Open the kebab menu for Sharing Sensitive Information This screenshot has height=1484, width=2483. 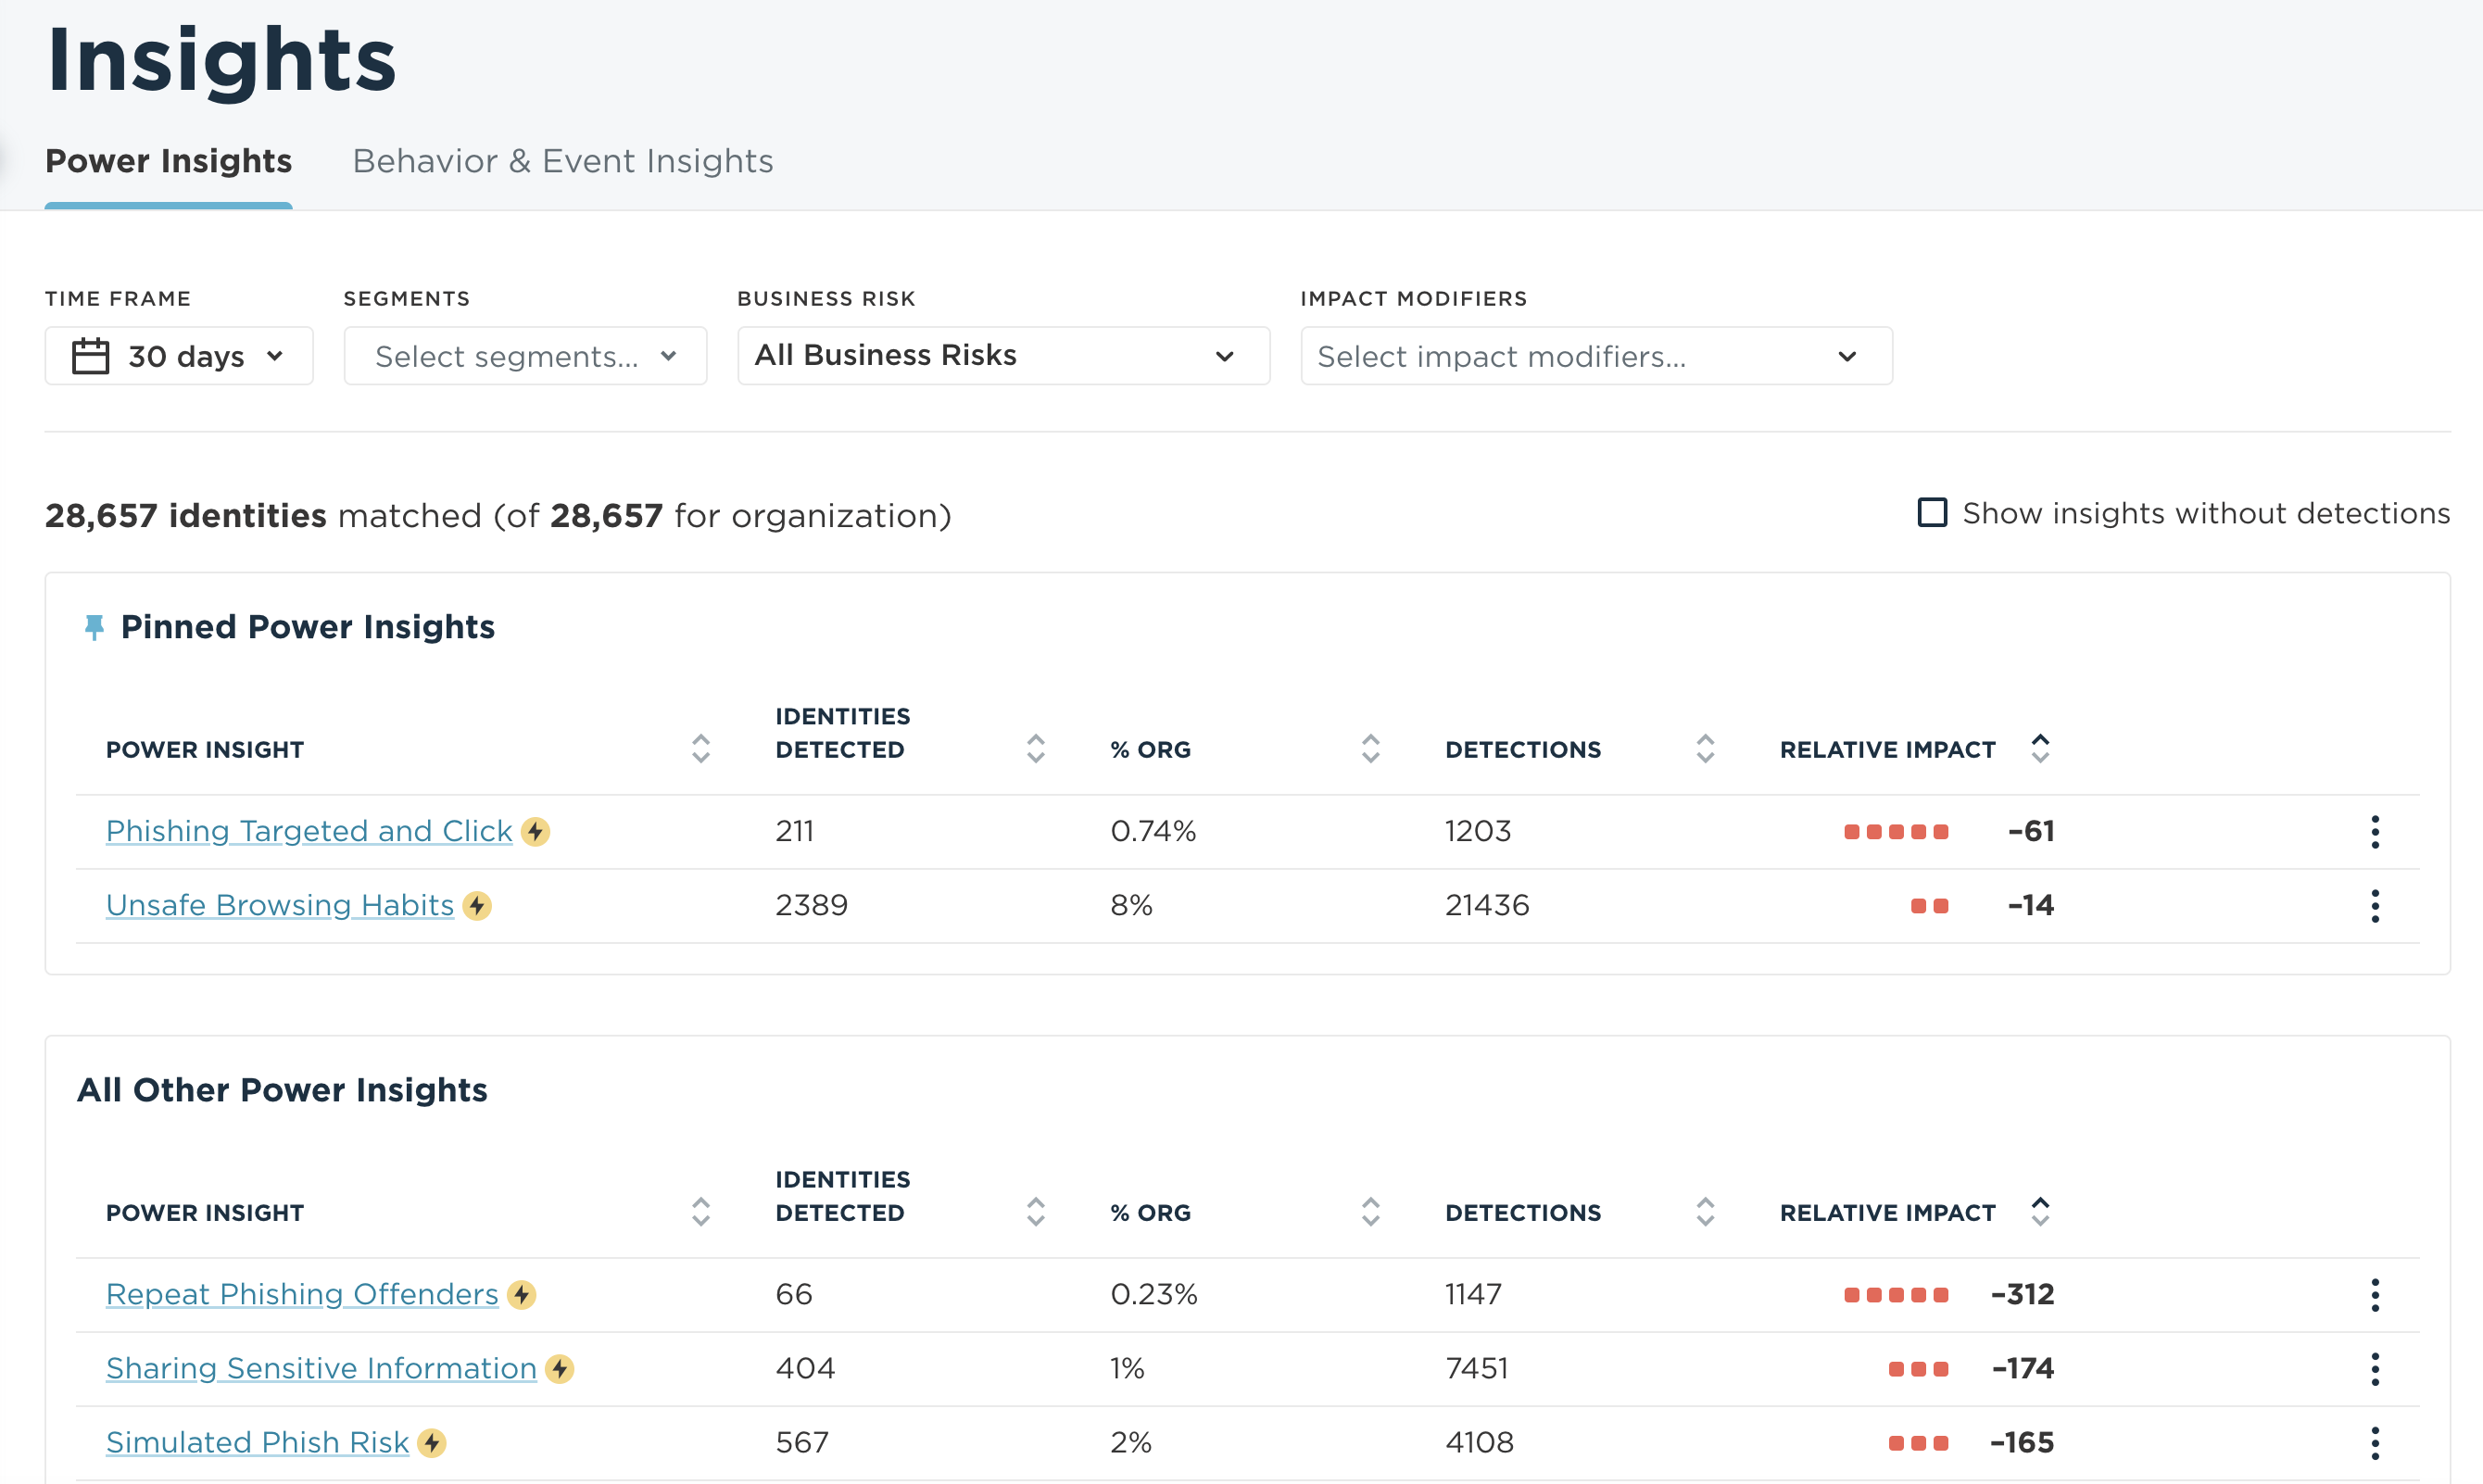click(x=2375, y=1368)
